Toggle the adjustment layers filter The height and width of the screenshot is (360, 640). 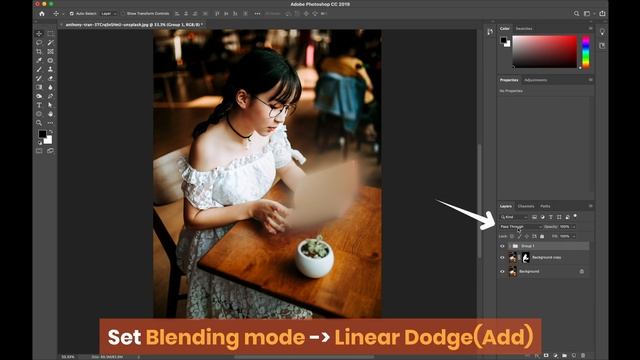pyautogui.click(x=542, y=217)
